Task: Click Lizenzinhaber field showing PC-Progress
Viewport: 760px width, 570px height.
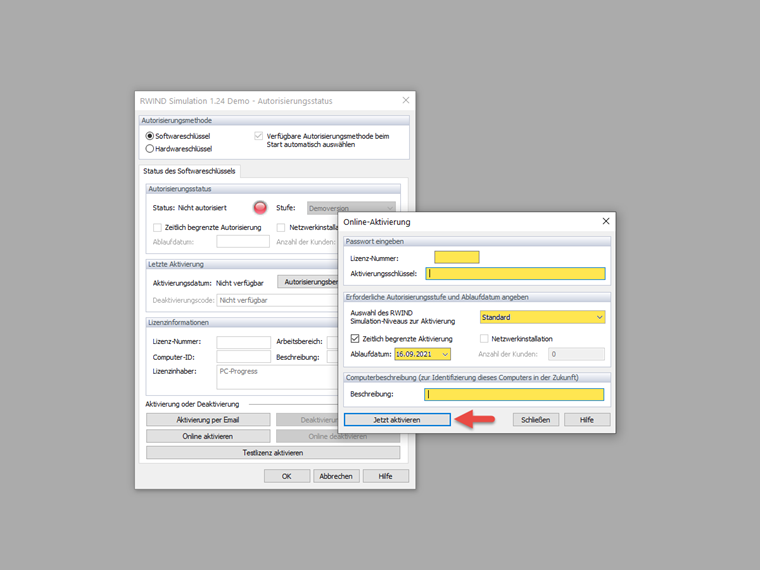Action: pyautogui.click(x=277, y=377)
